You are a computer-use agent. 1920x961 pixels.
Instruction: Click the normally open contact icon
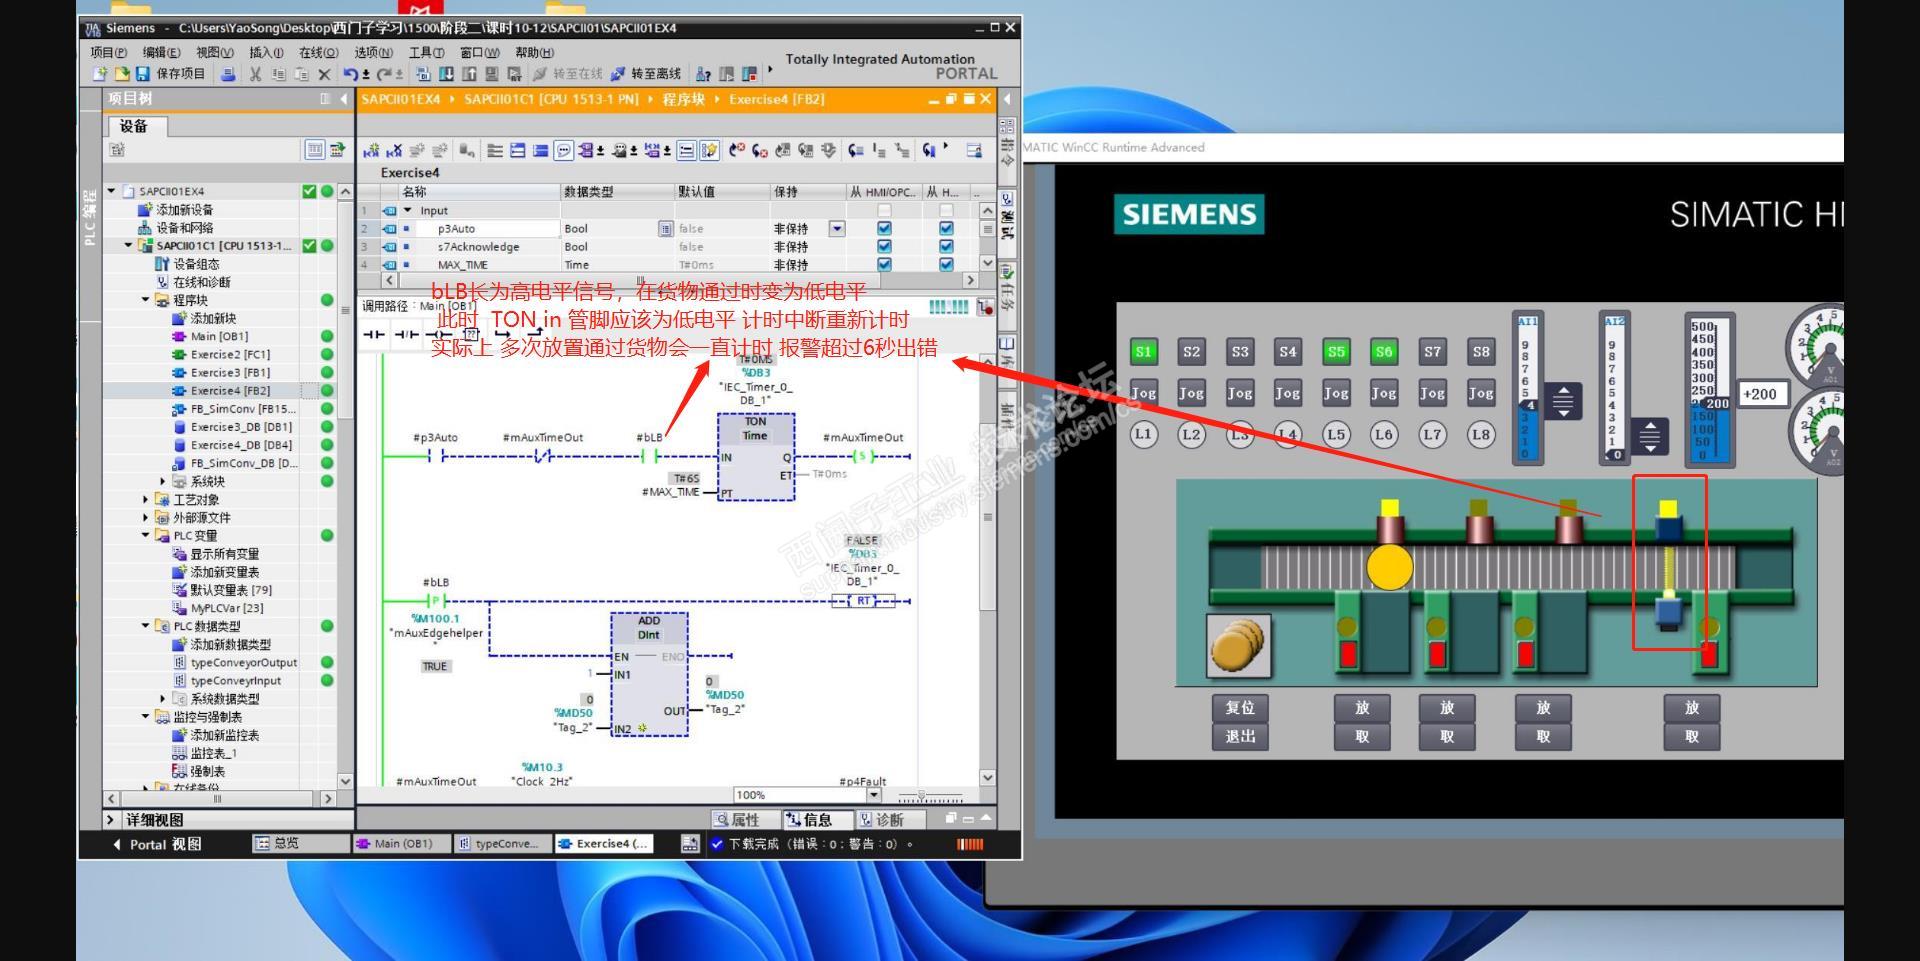[x=373, y=334]
